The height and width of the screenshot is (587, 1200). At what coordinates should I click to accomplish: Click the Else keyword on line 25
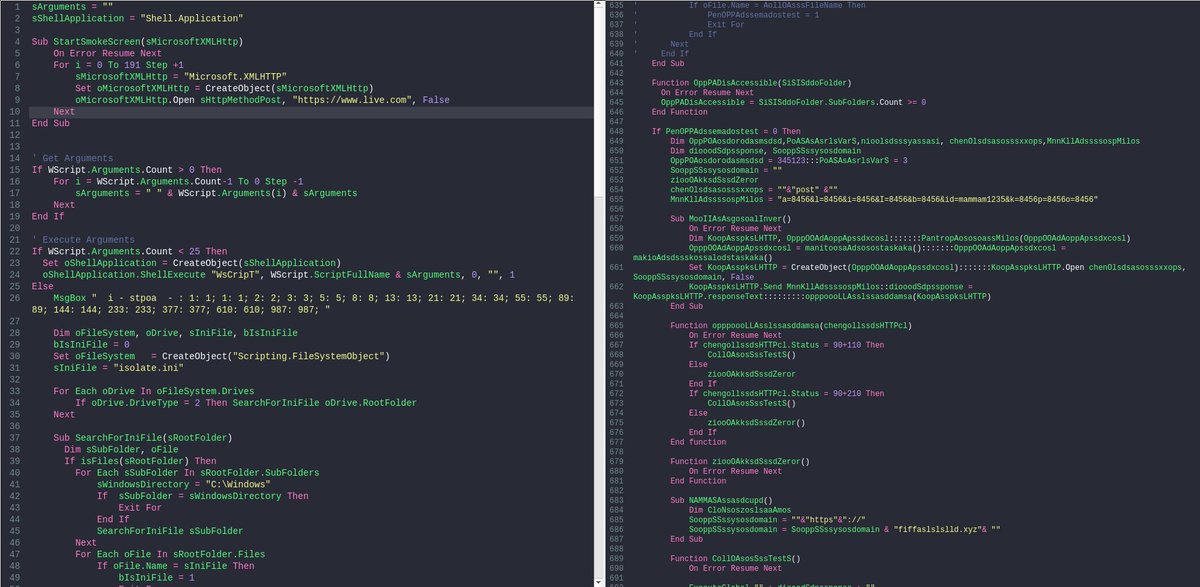click(42, 286)
